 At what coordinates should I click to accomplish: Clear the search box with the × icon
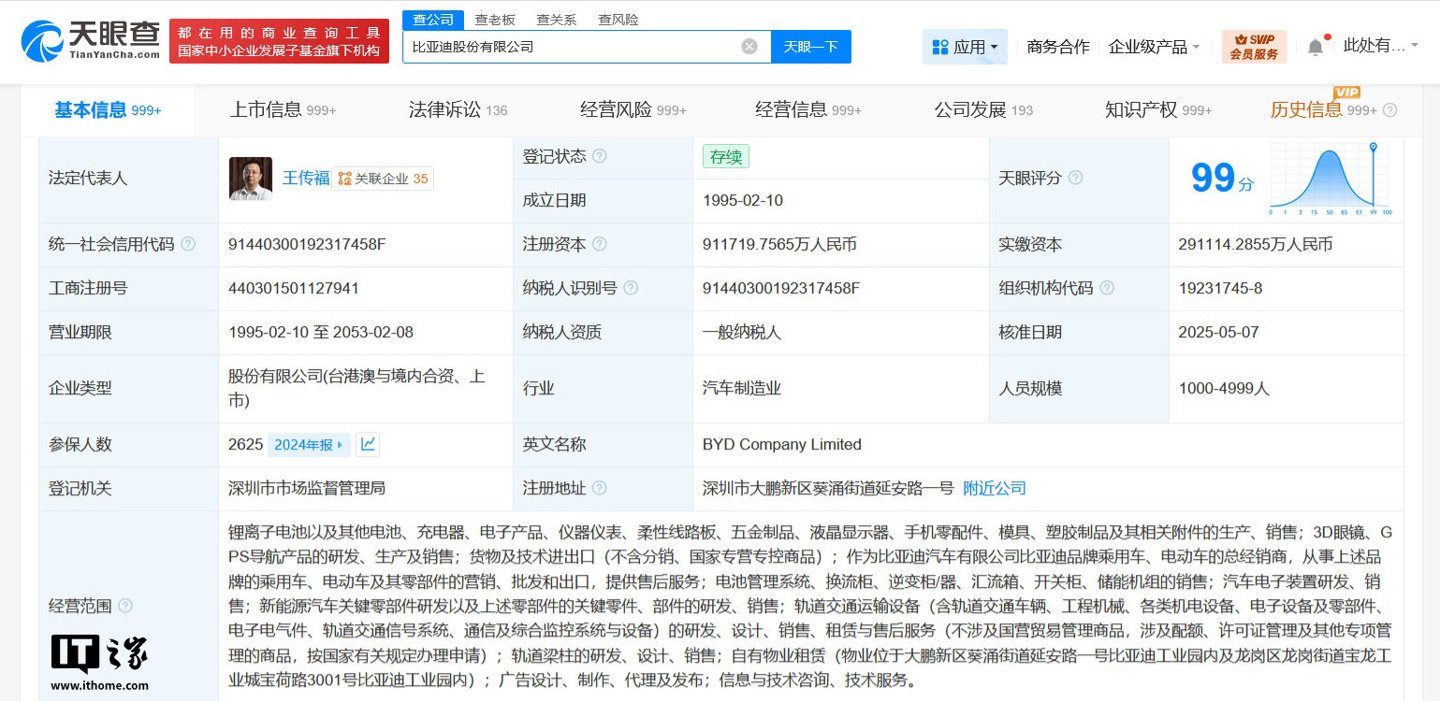click(x=749, y=45)
